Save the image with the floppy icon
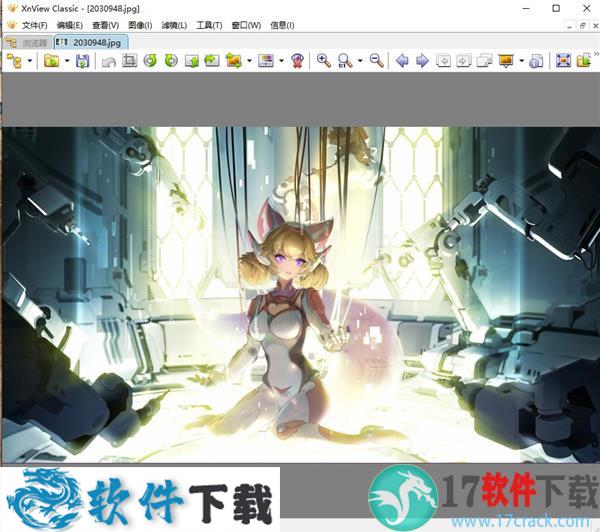This screenshot has height=532, width=600. pyautogui.click(x=82, y=61)
